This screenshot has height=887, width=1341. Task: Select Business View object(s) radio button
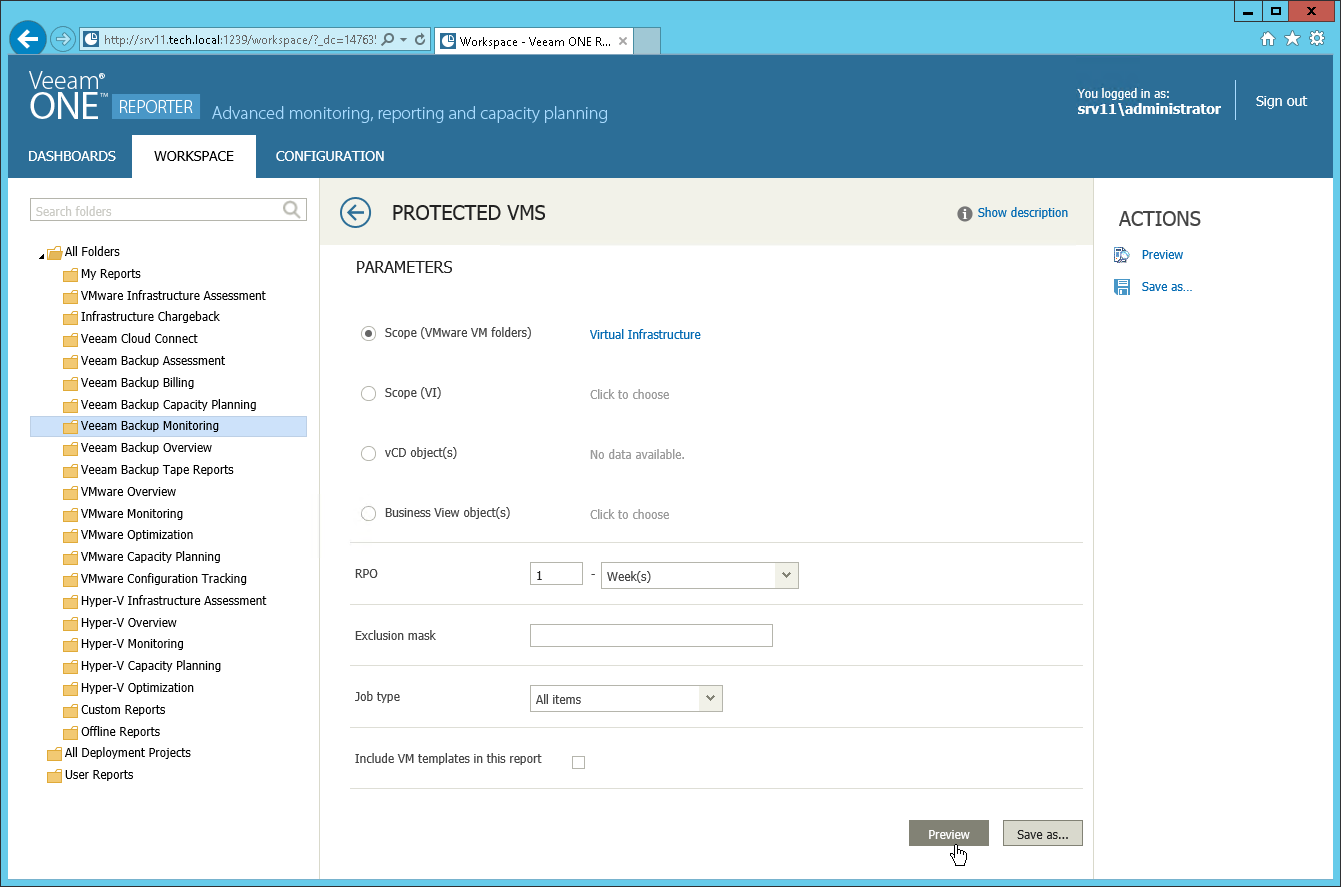(x=368, y=514)
